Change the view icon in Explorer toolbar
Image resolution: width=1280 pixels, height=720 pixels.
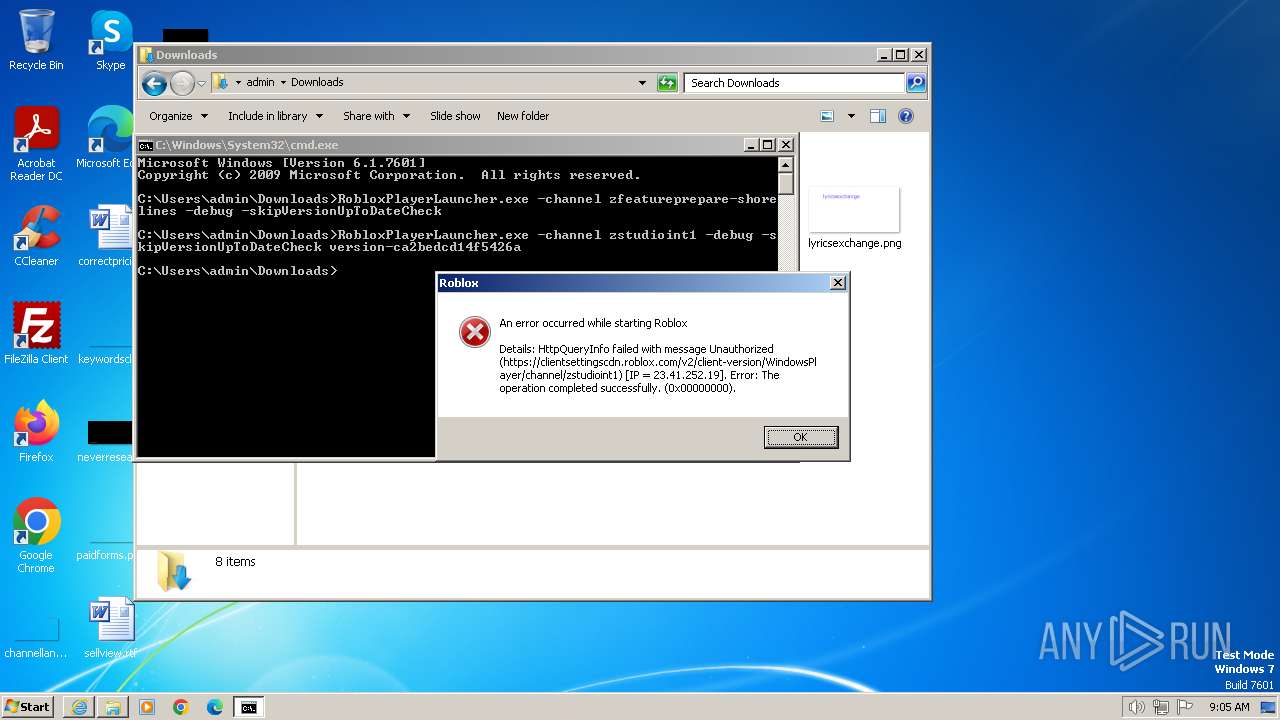pyautogui.click(x=828, y=116)
